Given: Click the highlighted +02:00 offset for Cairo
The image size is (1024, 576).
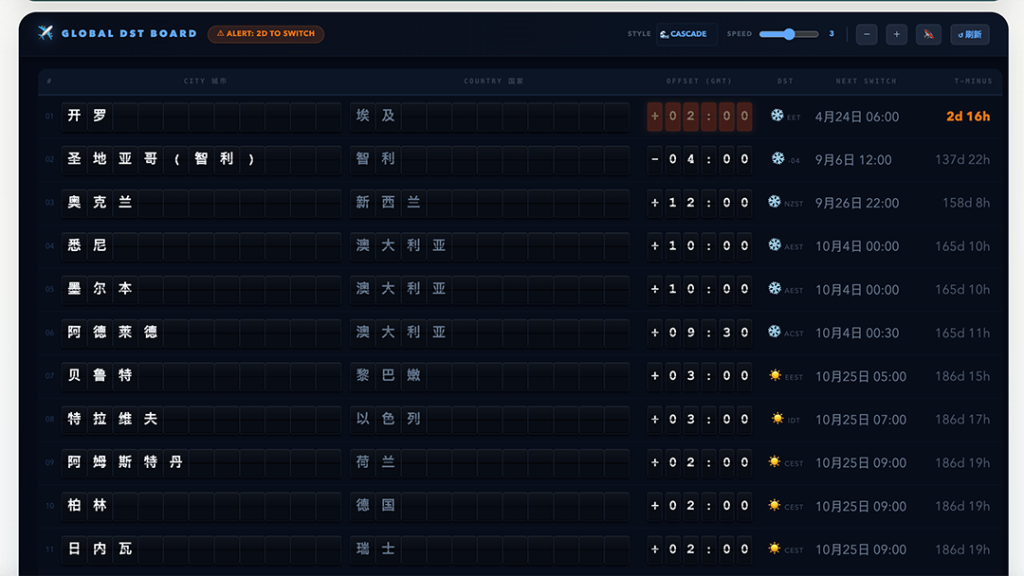Looking at the screenshot, I should 699,116.
